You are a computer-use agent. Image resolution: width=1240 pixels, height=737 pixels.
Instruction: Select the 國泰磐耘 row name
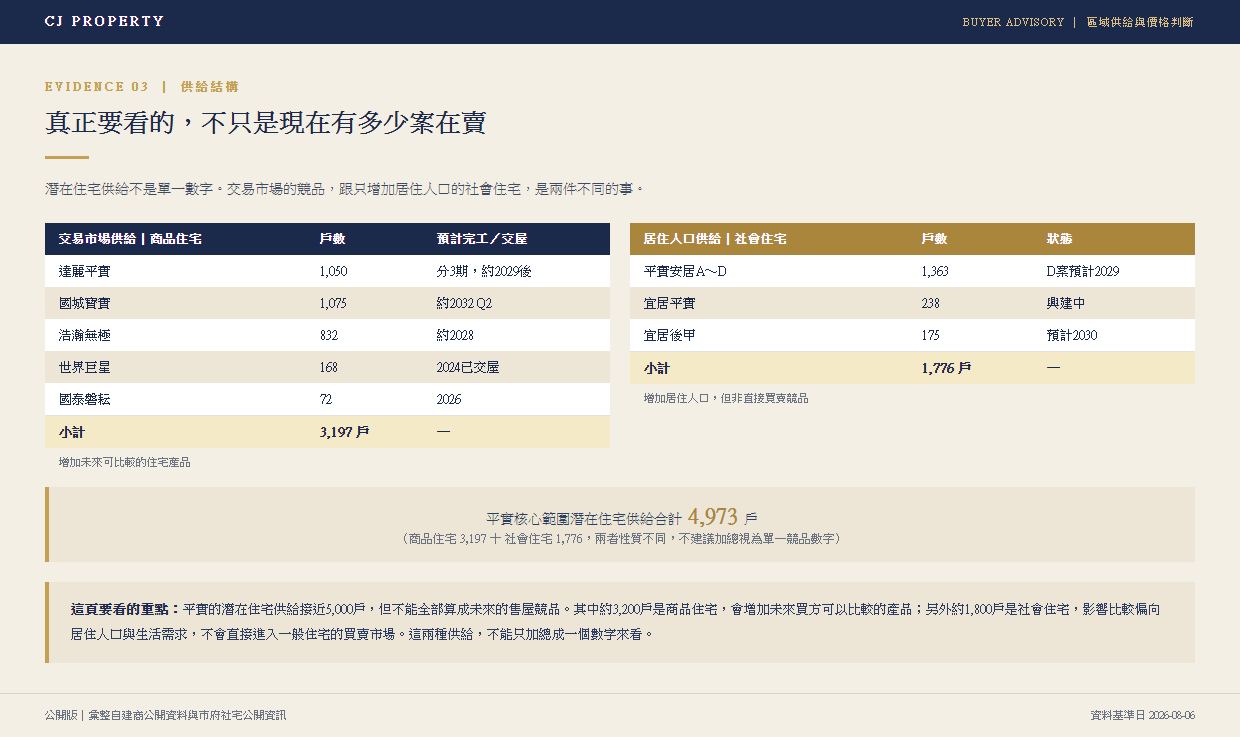point(85,399)
